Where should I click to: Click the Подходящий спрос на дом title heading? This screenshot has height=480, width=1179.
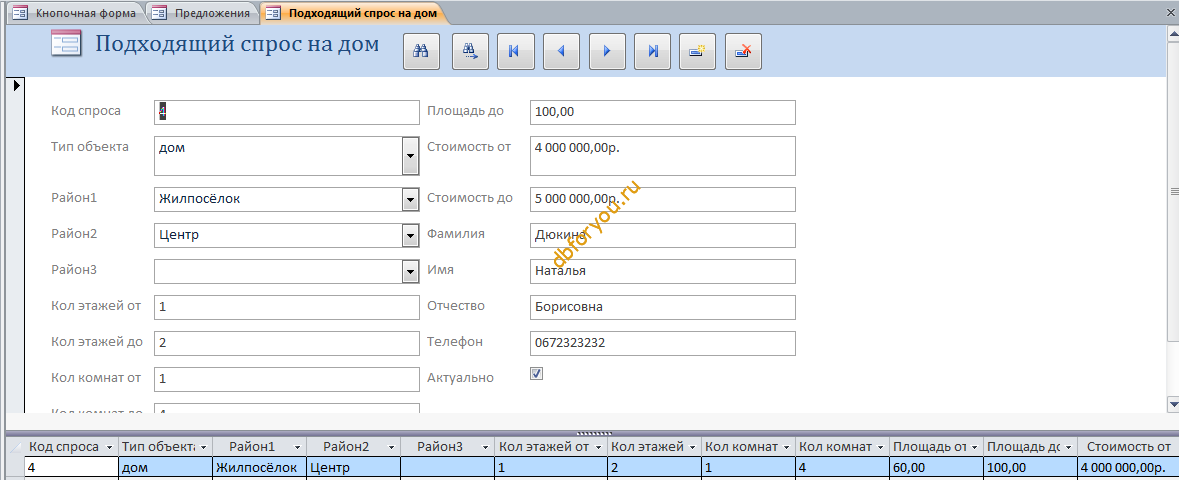237,44
